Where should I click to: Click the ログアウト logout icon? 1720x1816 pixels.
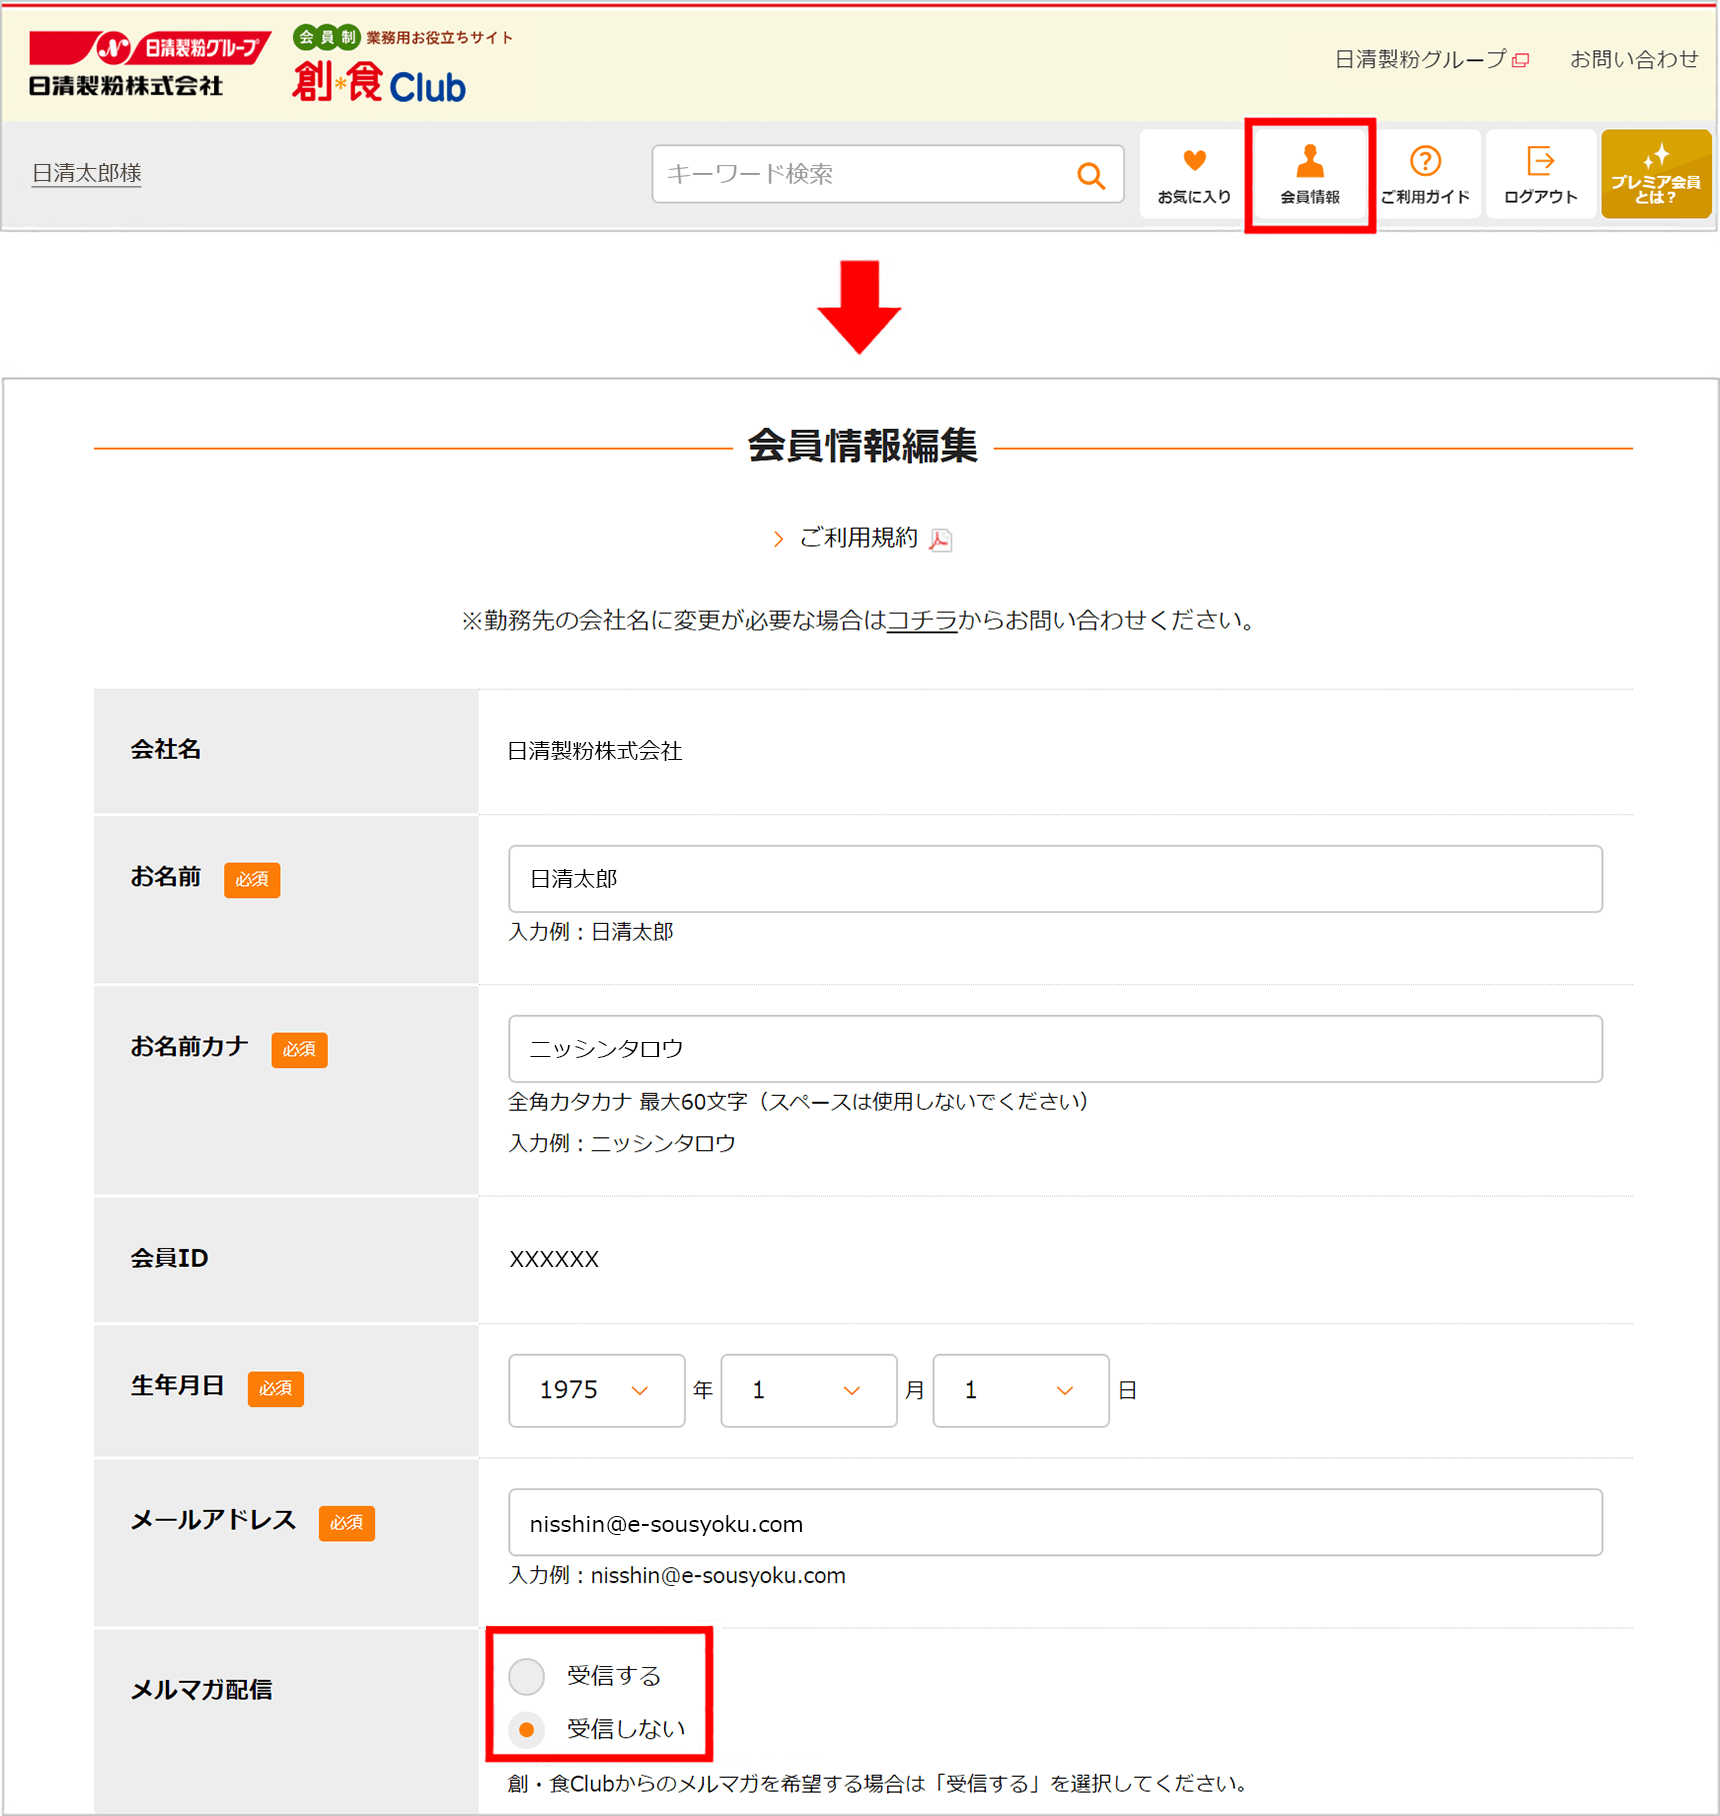click(x=1540, y=174)
